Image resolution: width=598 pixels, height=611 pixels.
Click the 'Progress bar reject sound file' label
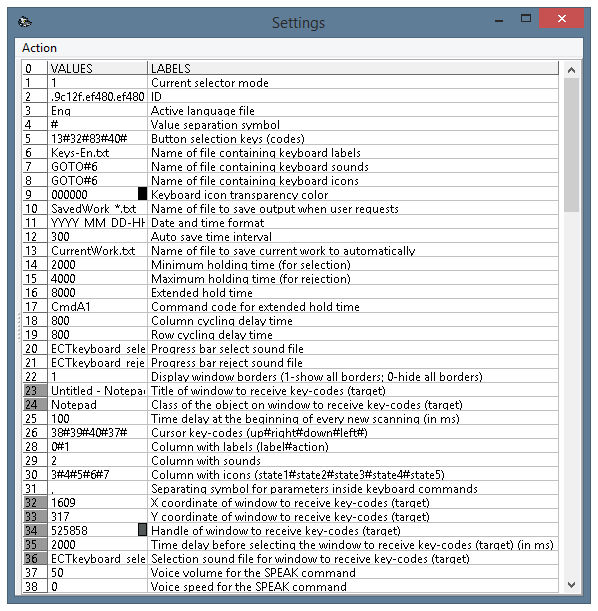click(x=227, y=362)
